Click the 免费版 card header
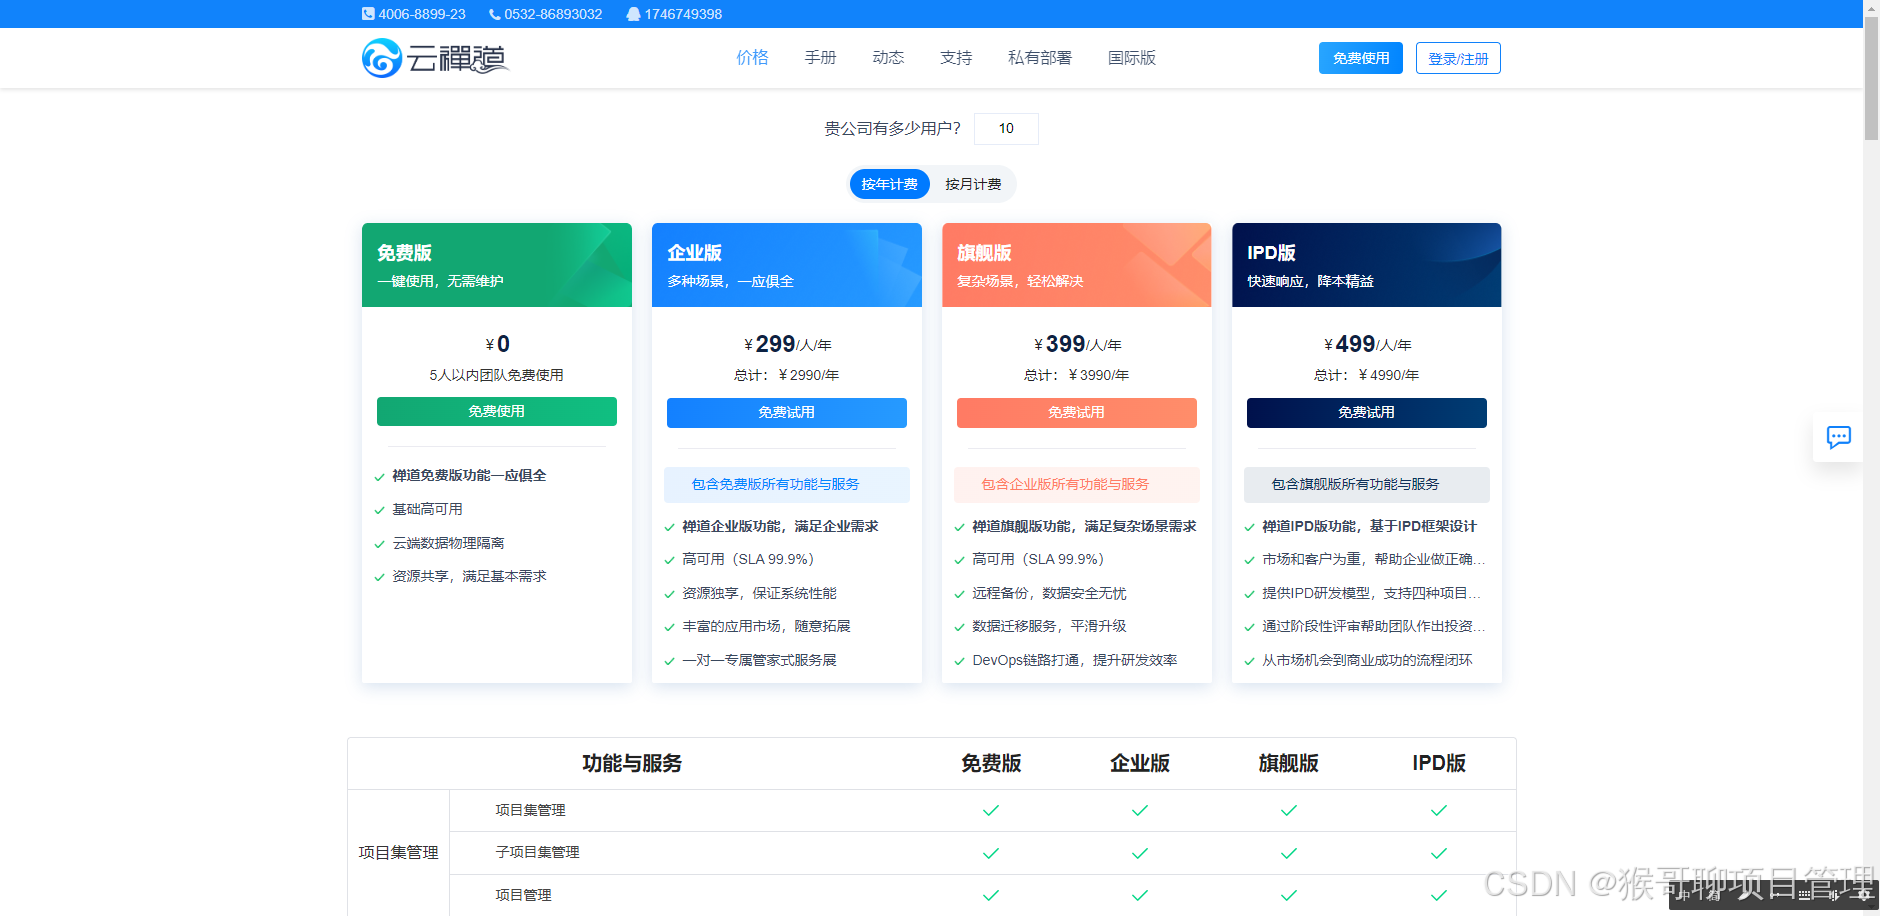 point(497,265)
